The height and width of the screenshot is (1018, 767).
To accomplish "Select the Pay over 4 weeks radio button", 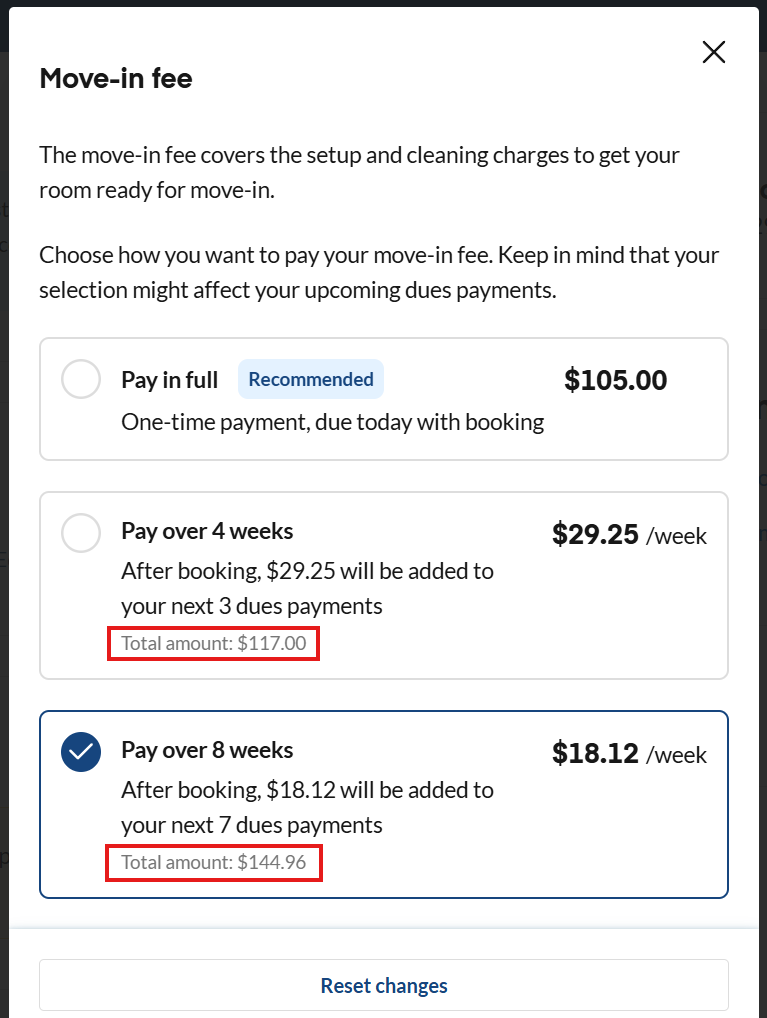I will 81,533.
